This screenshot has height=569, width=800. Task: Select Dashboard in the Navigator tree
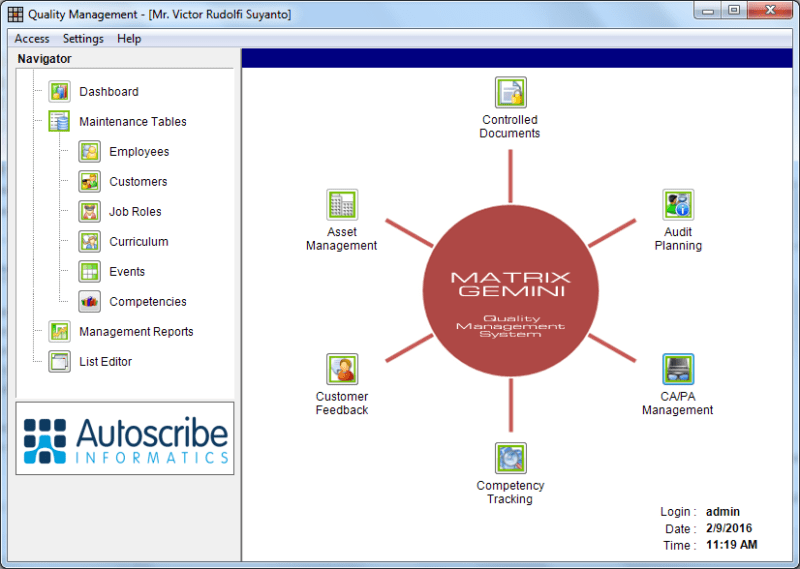(x=109, y=92)
